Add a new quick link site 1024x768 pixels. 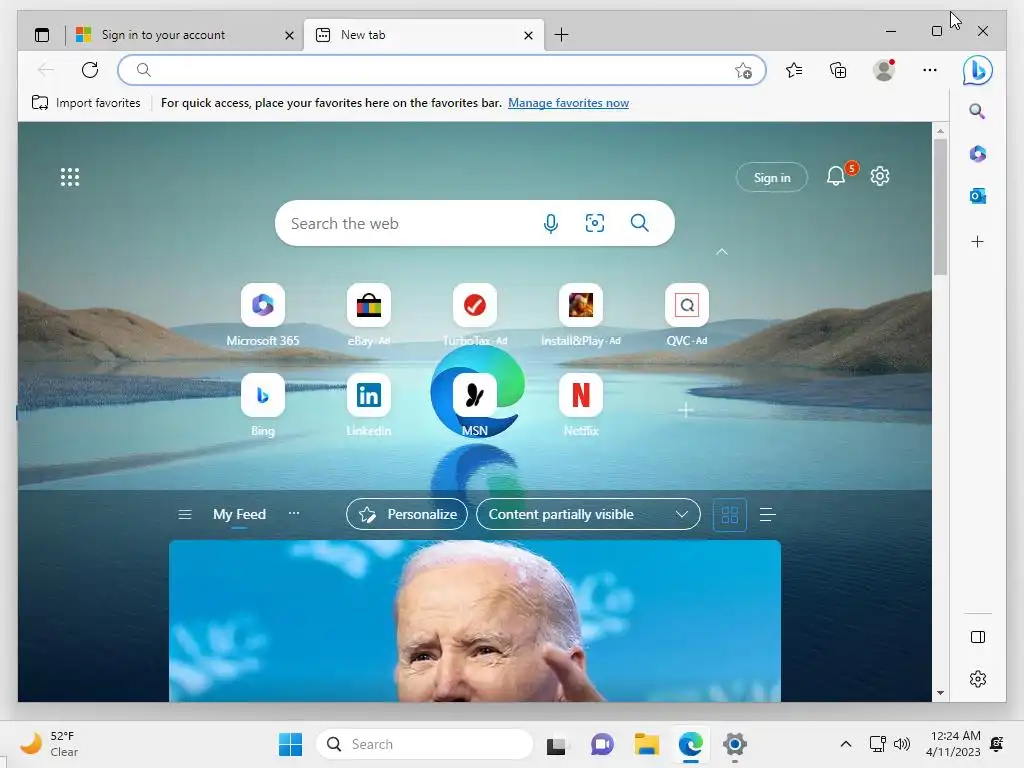pos(686,411)
